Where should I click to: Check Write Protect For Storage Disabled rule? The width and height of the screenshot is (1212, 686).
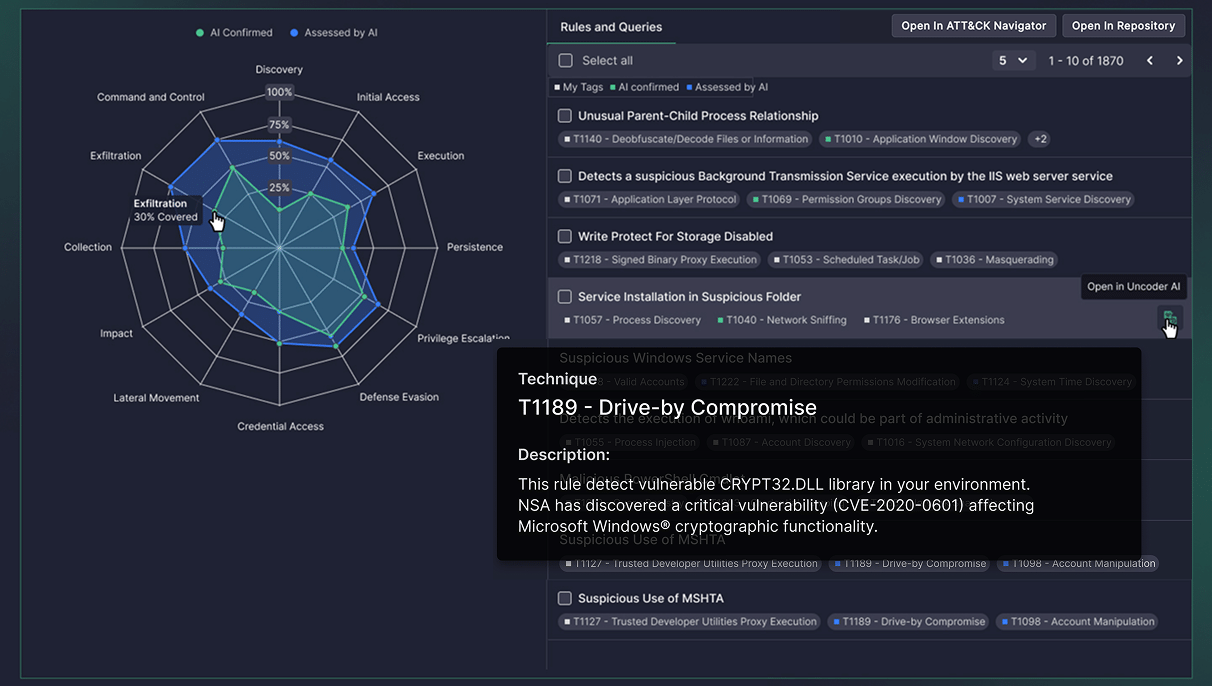[x=565, y=237]
